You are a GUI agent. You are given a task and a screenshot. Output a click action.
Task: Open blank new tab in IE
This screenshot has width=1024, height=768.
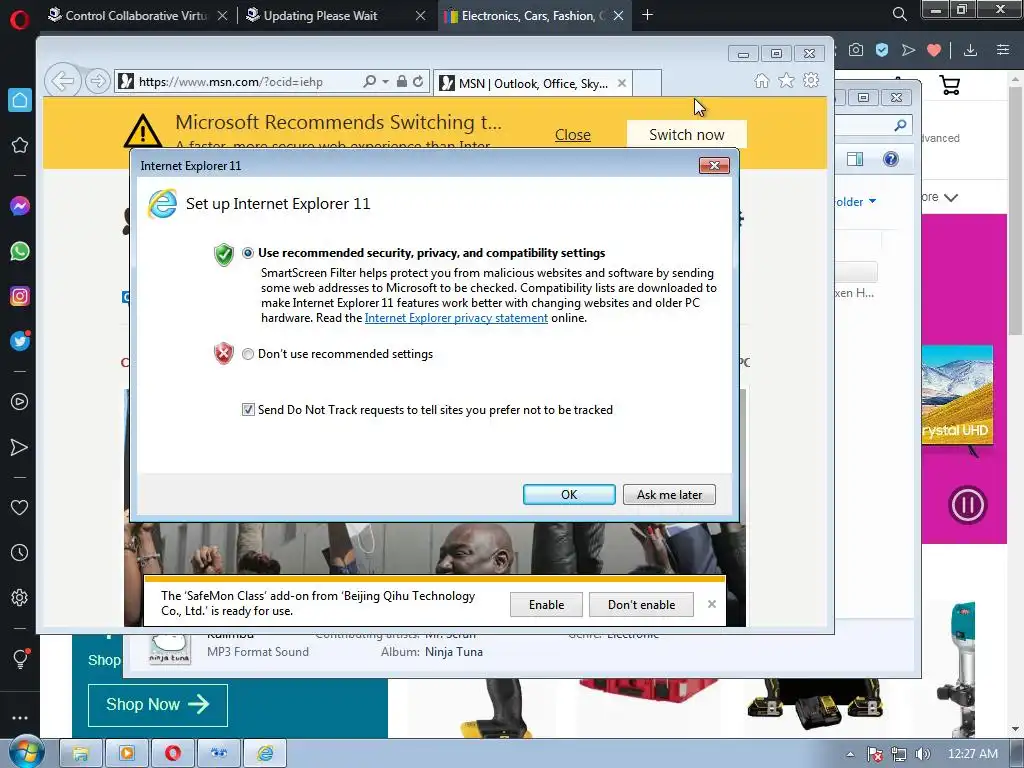point(647,83)
